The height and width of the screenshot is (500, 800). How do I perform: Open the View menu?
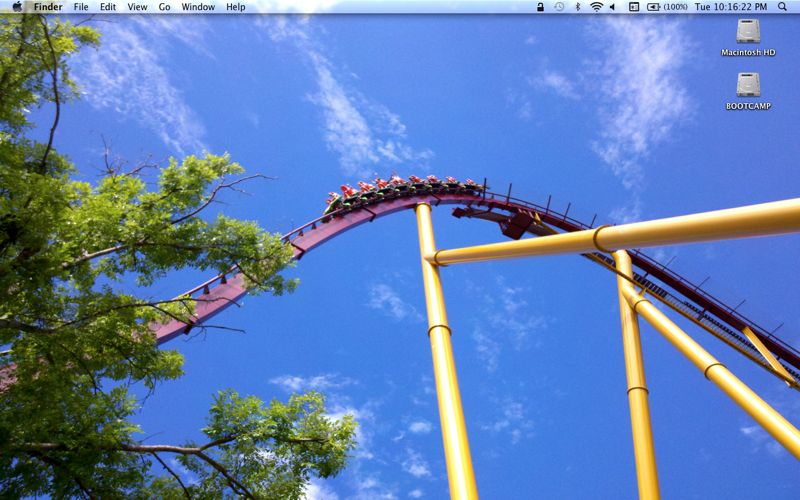click(137, 7)
